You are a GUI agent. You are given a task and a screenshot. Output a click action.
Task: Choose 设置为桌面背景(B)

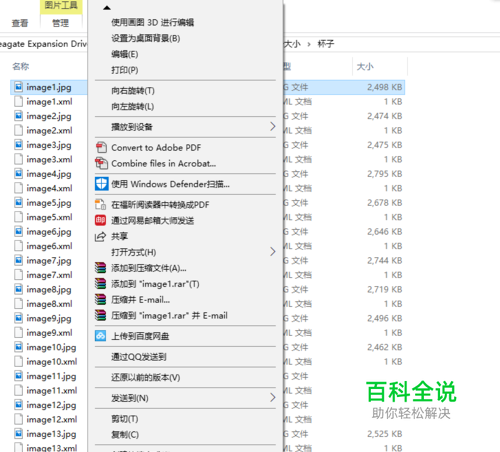146,38
